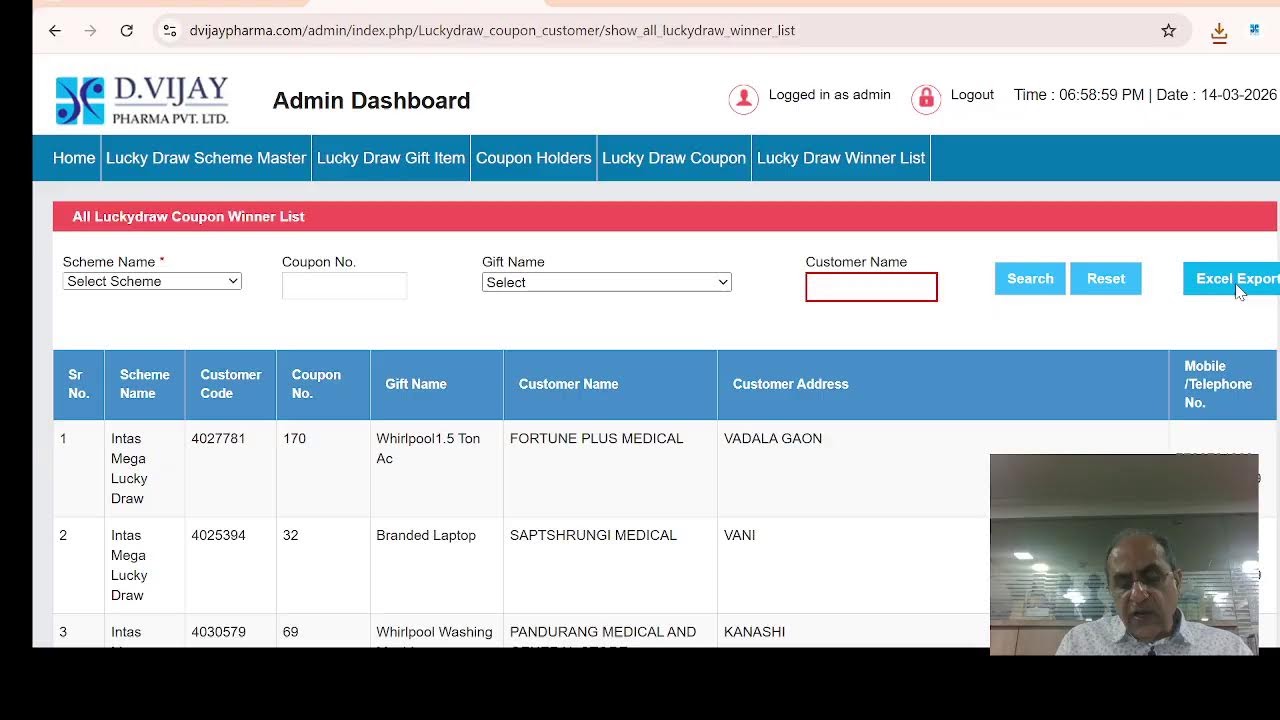Viewport: 1280px width, 720px height.
Task: Click the browser extension icon near downloads
Action: tap(1254, 30)
